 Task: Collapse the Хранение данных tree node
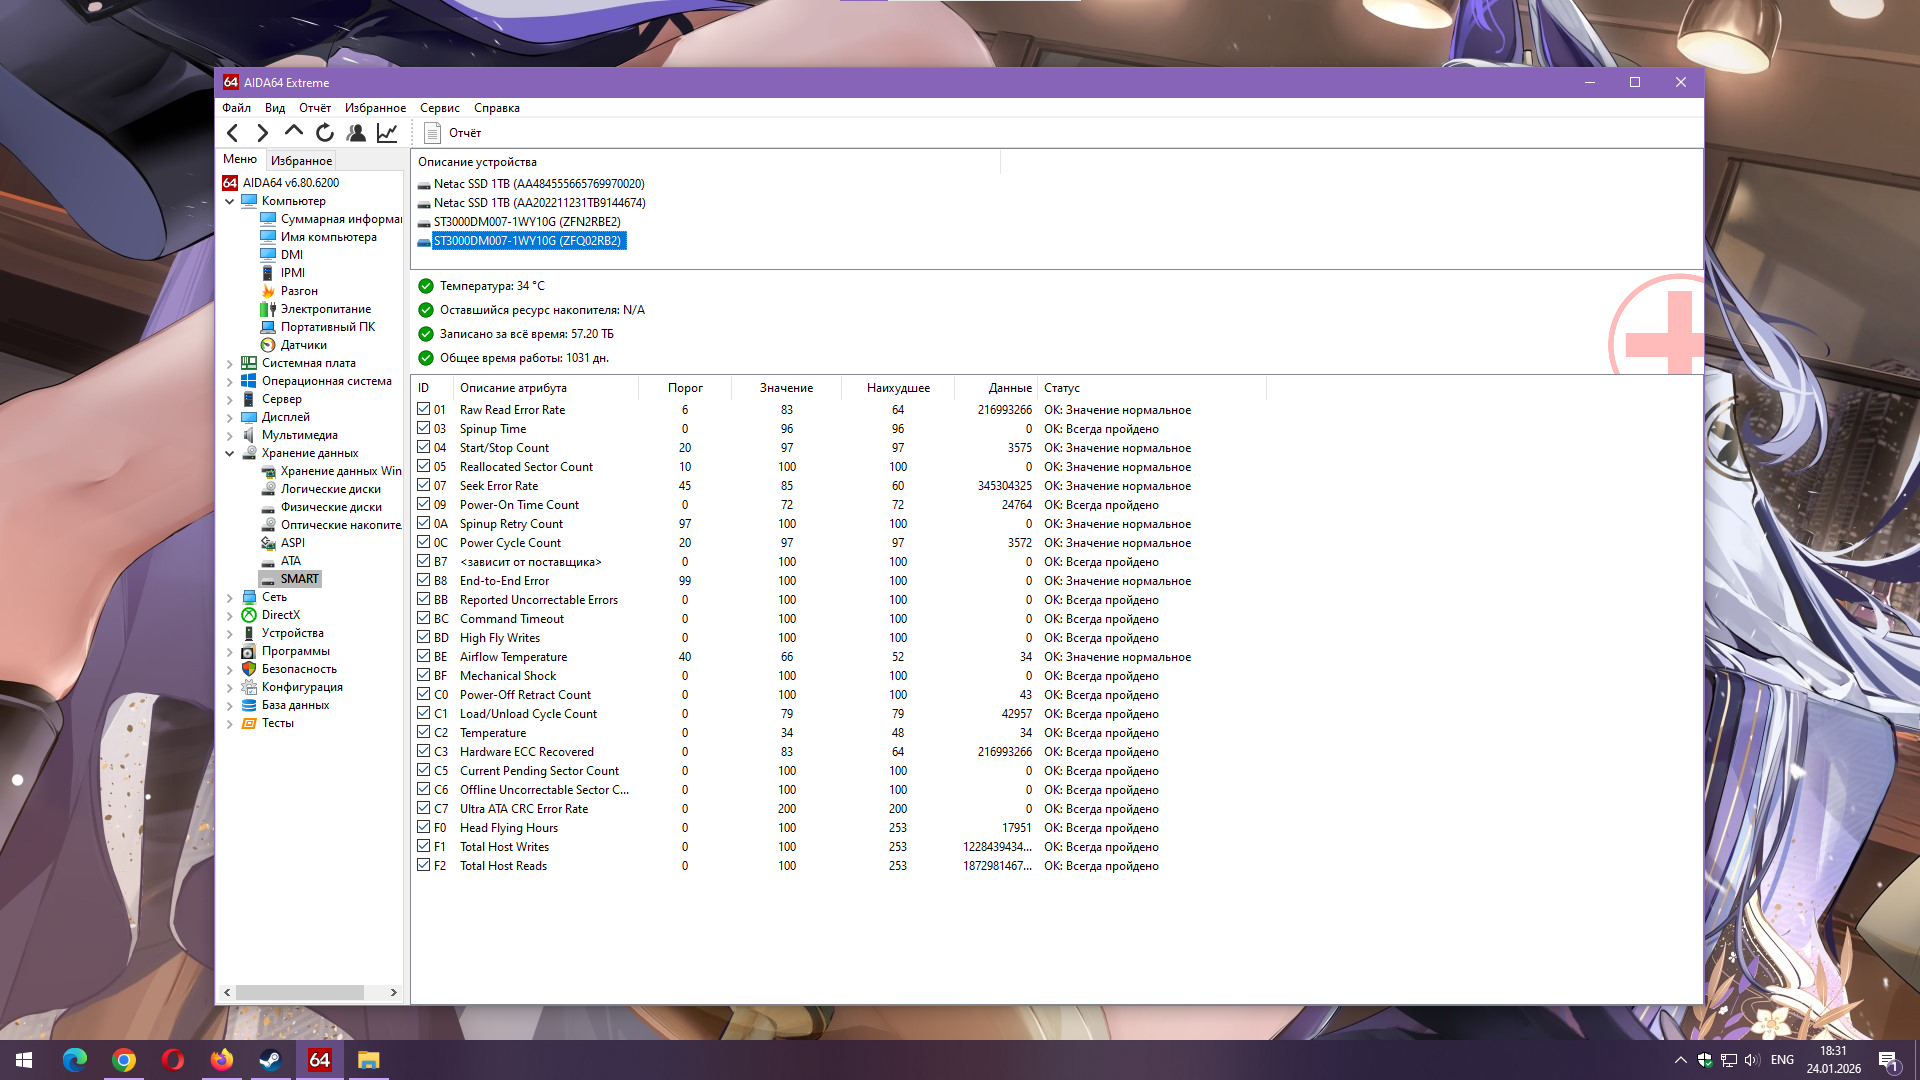click(230, 453)
